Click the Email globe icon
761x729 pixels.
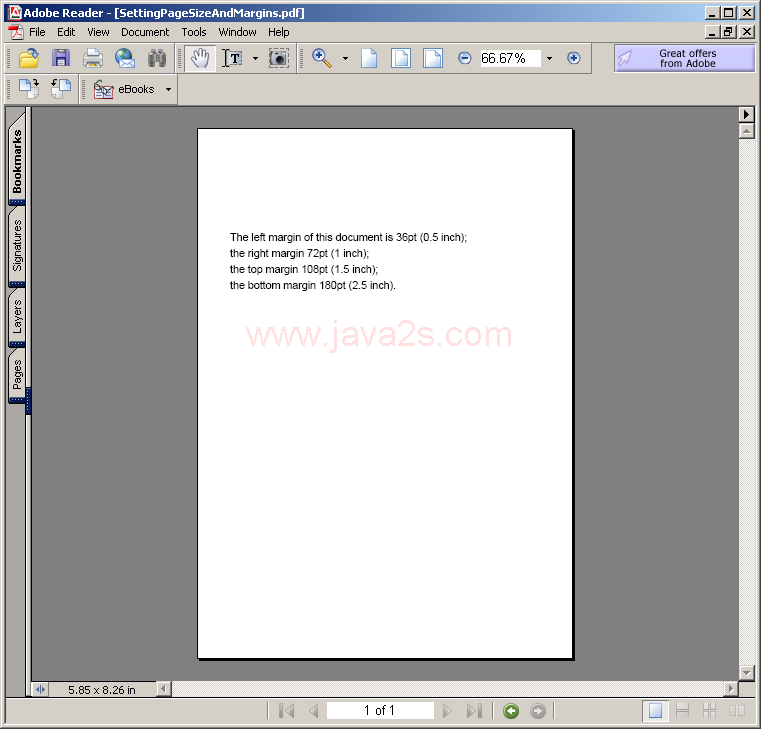point(125,58)
